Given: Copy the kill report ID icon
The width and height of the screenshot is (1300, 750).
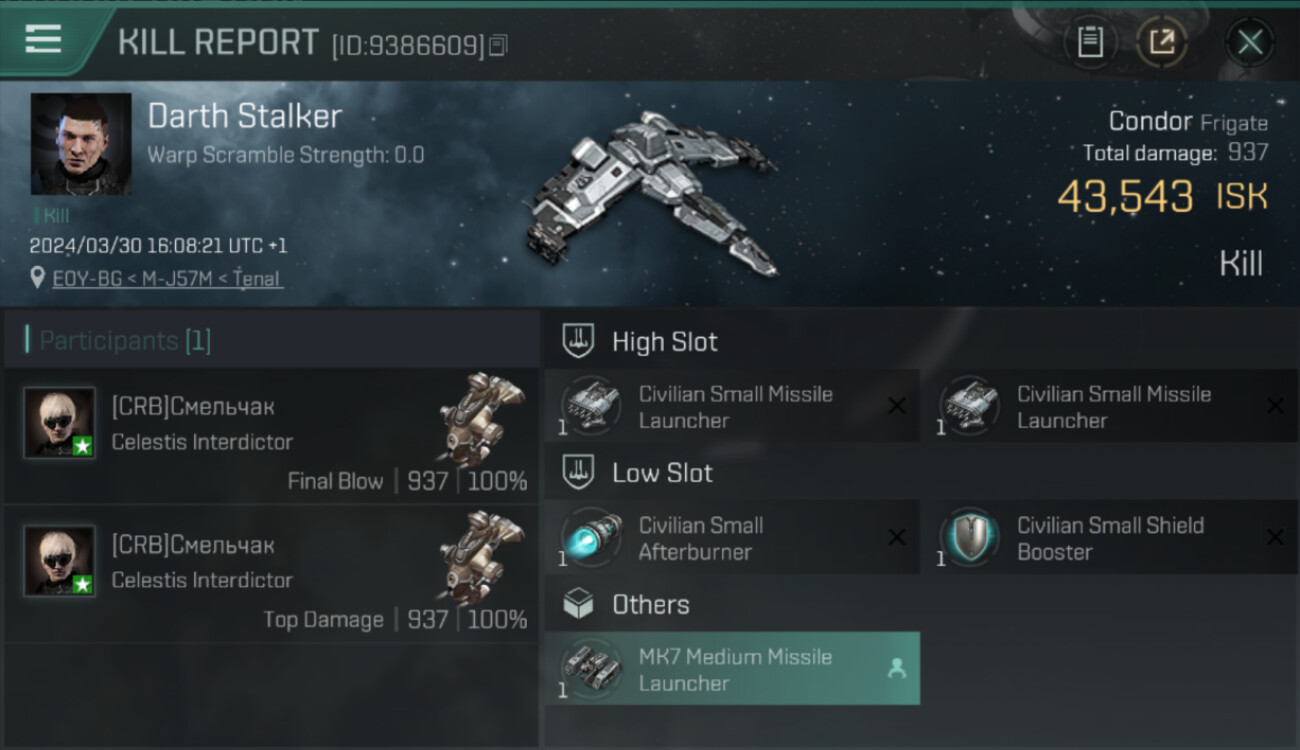Looking at the screenshot, I should 498,45.
